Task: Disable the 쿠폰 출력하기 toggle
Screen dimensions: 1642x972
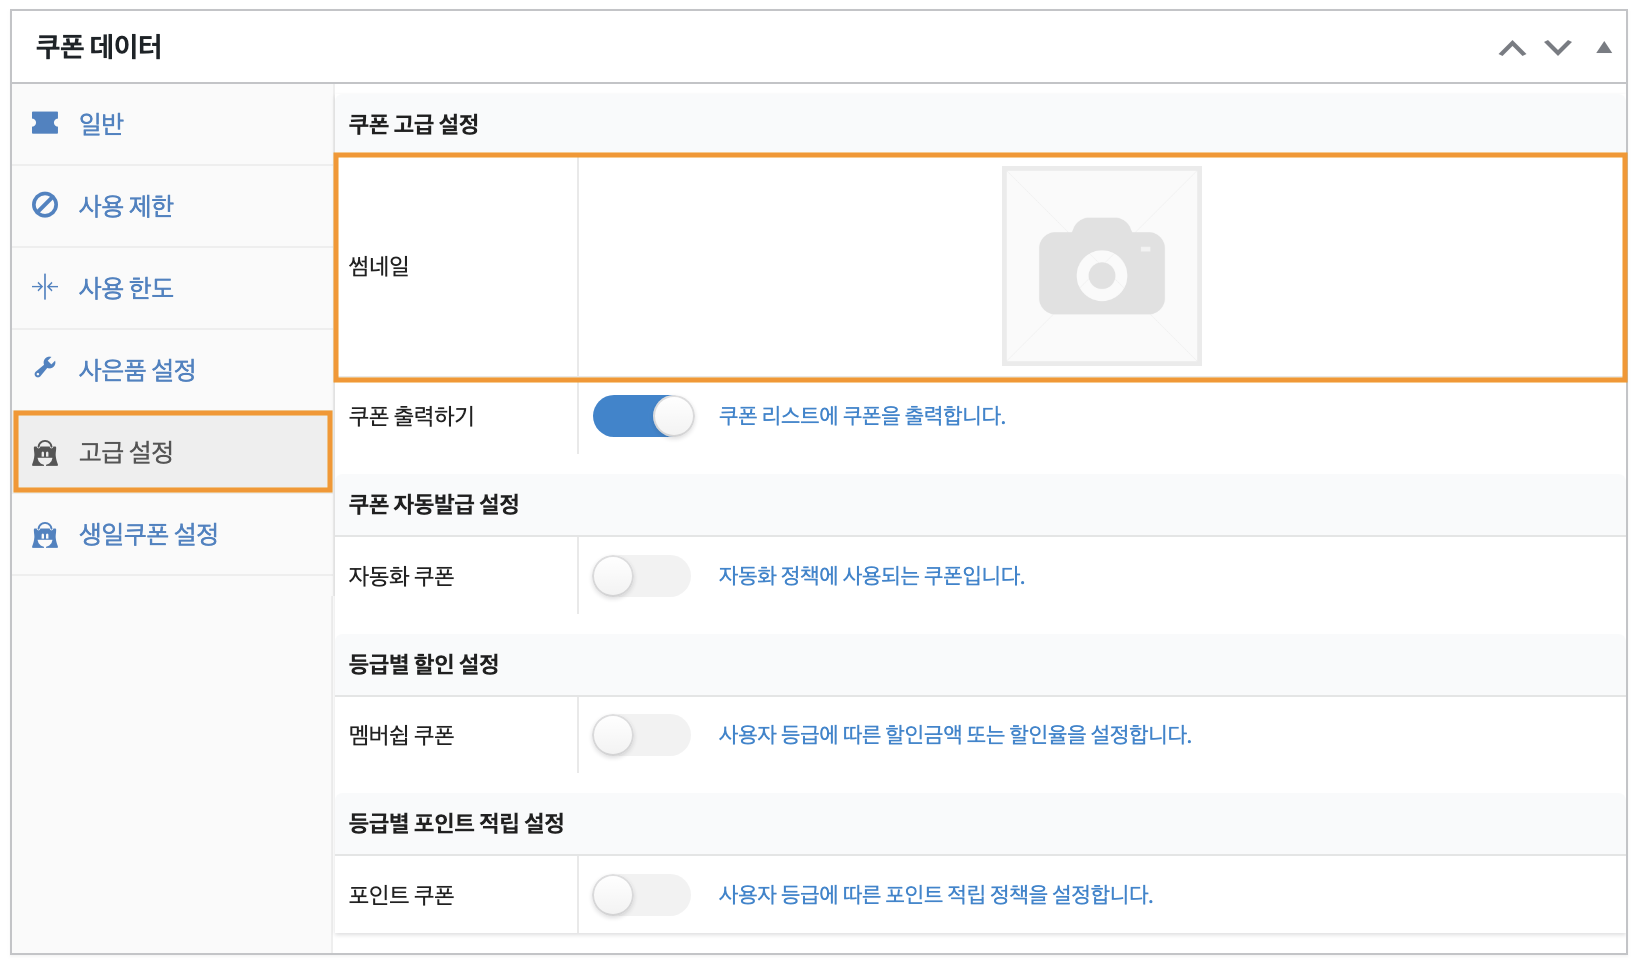Action: tap(644, 416)
